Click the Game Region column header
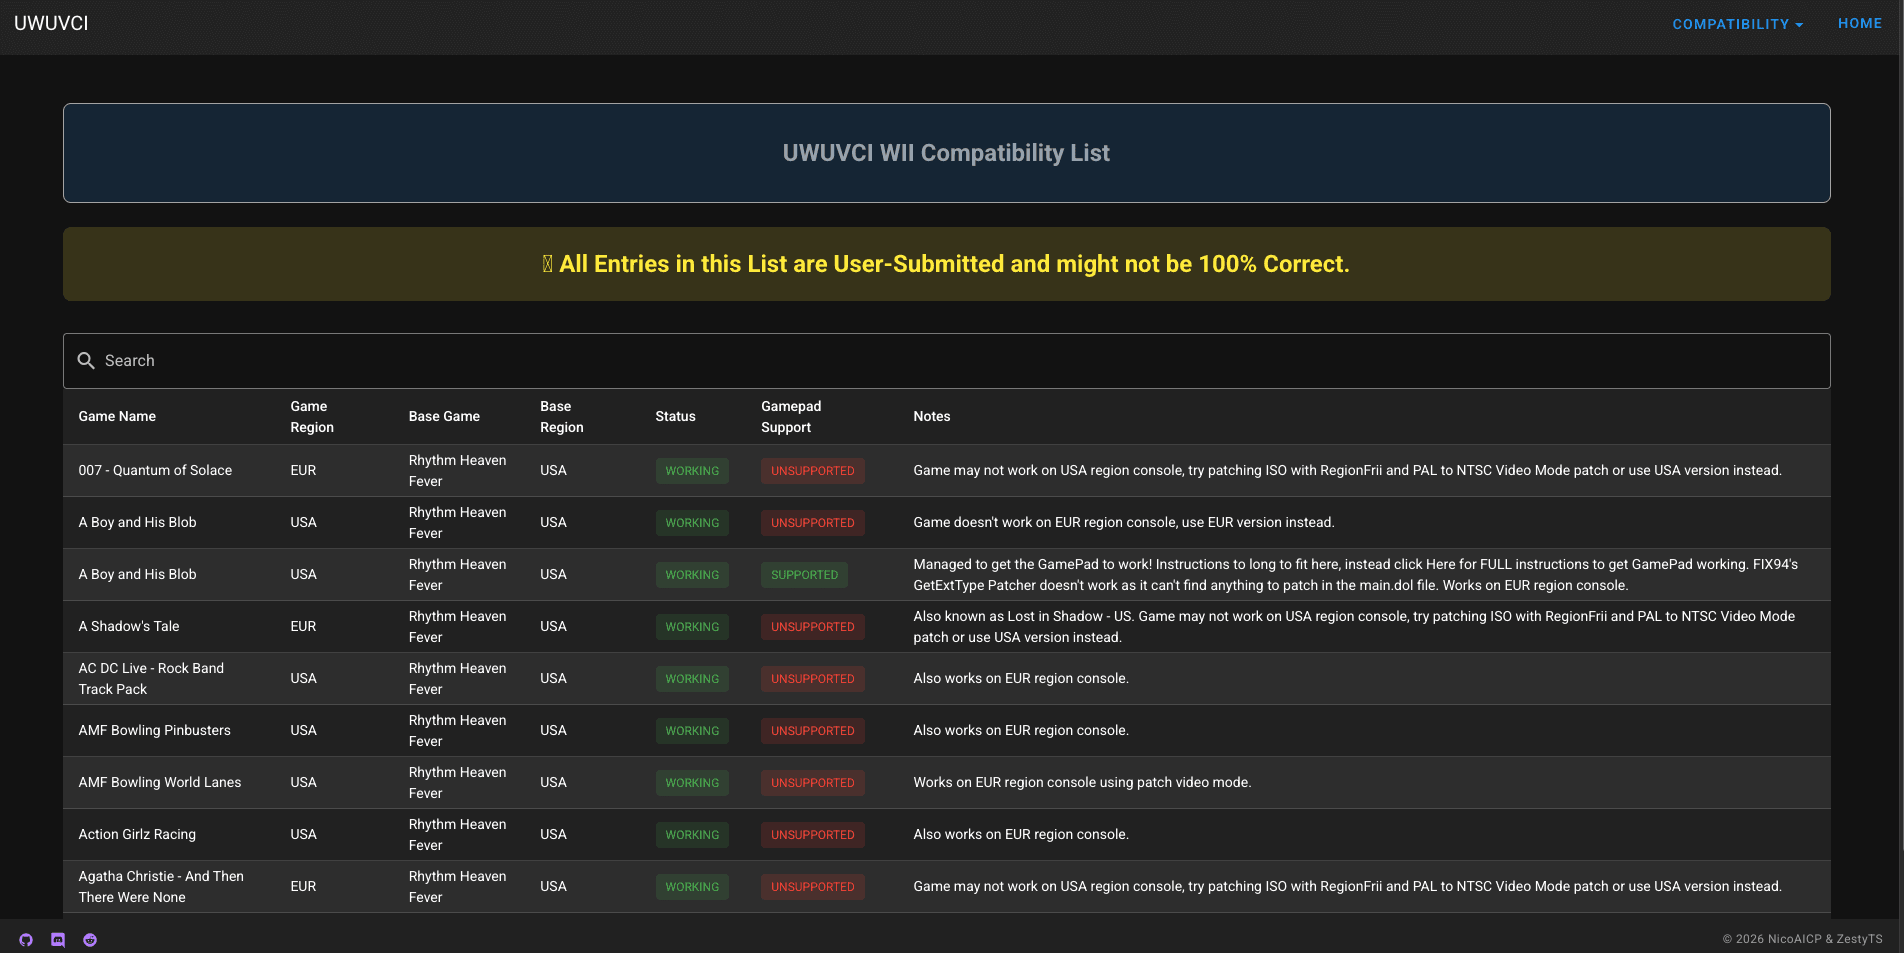The width and height of the screenshot is (1904, 953). point(312,417)
